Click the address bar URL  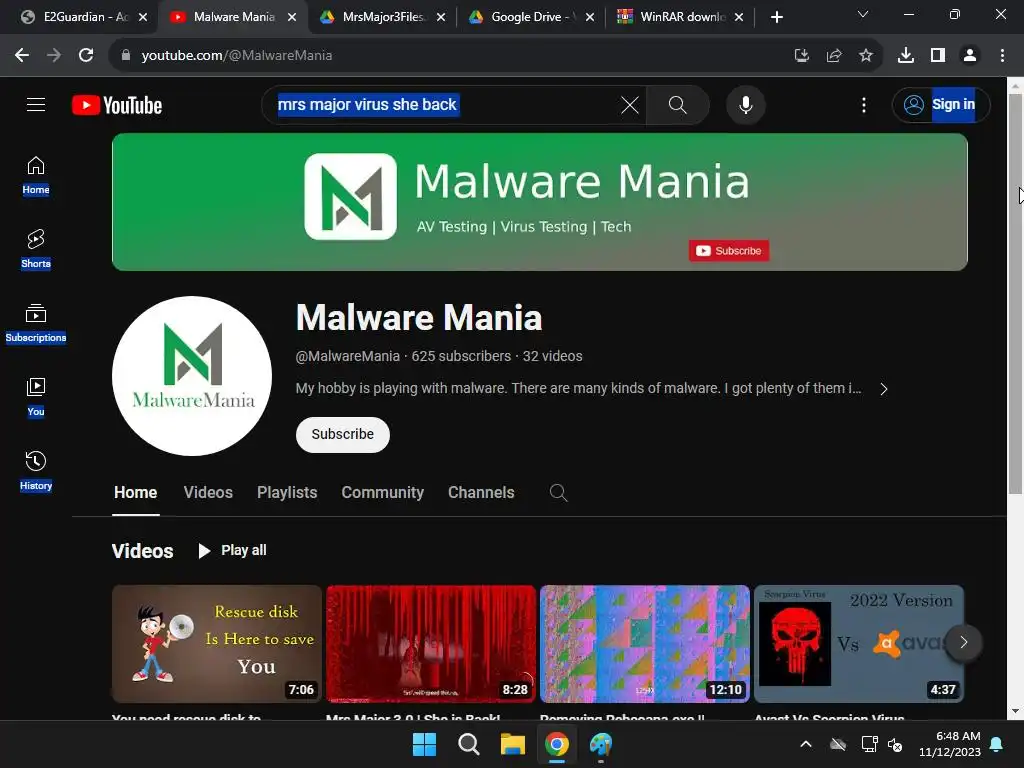tap(236, 56)
